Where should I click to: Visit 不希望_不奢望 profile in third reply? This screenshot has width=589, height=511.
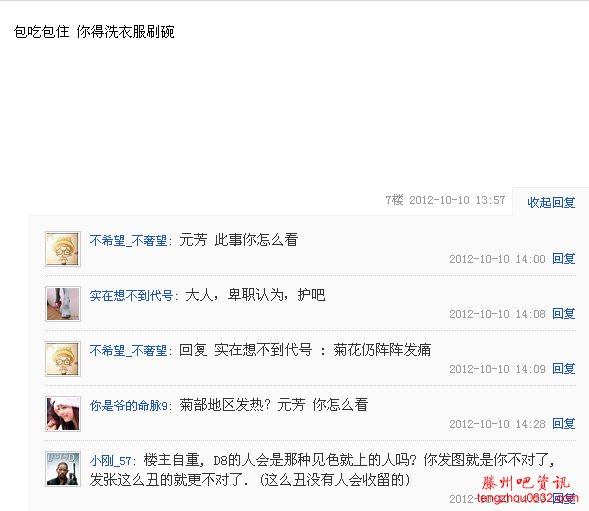click(x=128, y=350)
